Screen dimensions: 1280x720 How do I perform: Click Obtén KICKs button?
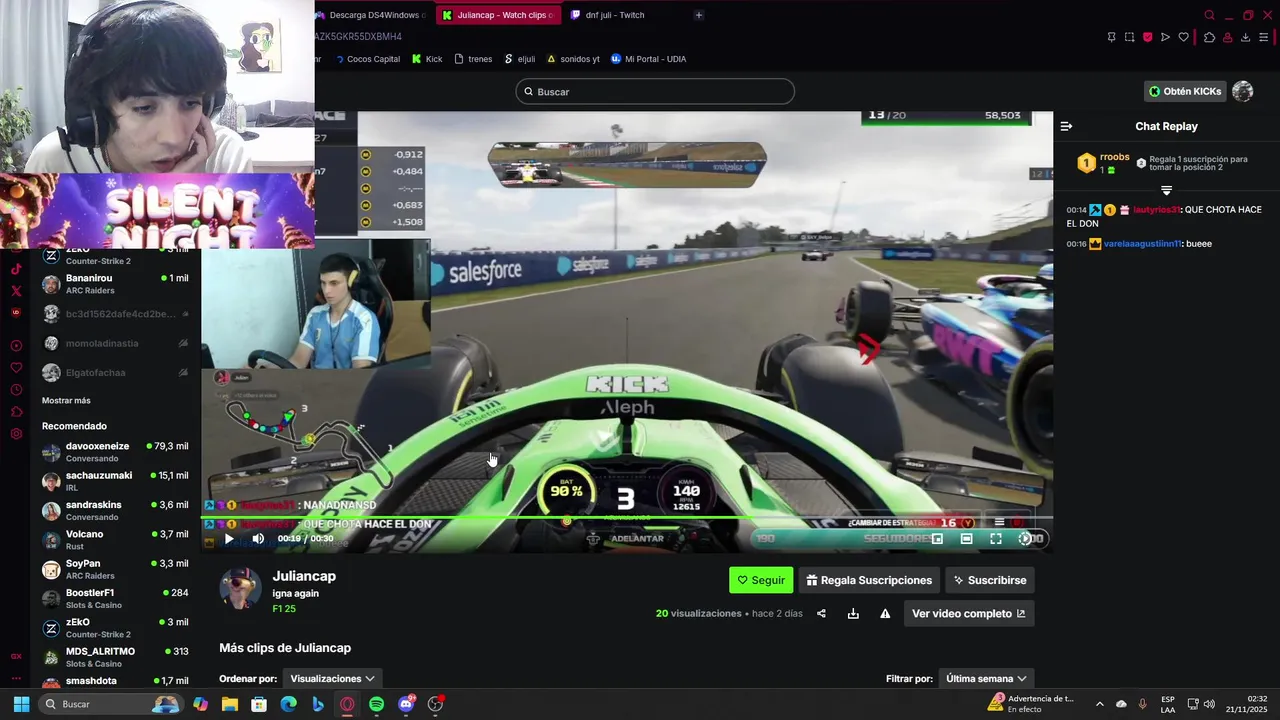click(1185, 91)
